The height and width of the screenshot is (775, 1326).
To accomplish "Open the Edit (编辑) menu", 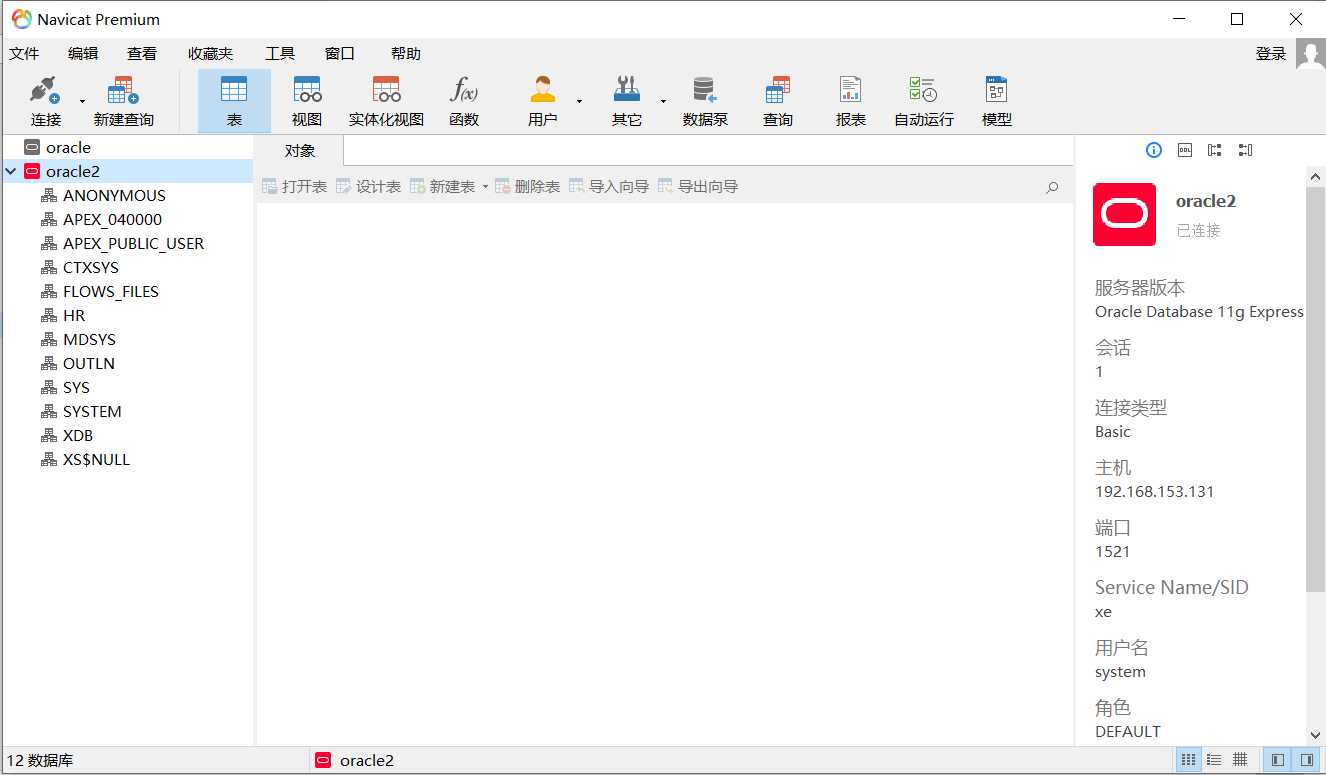I will (83, 54).
